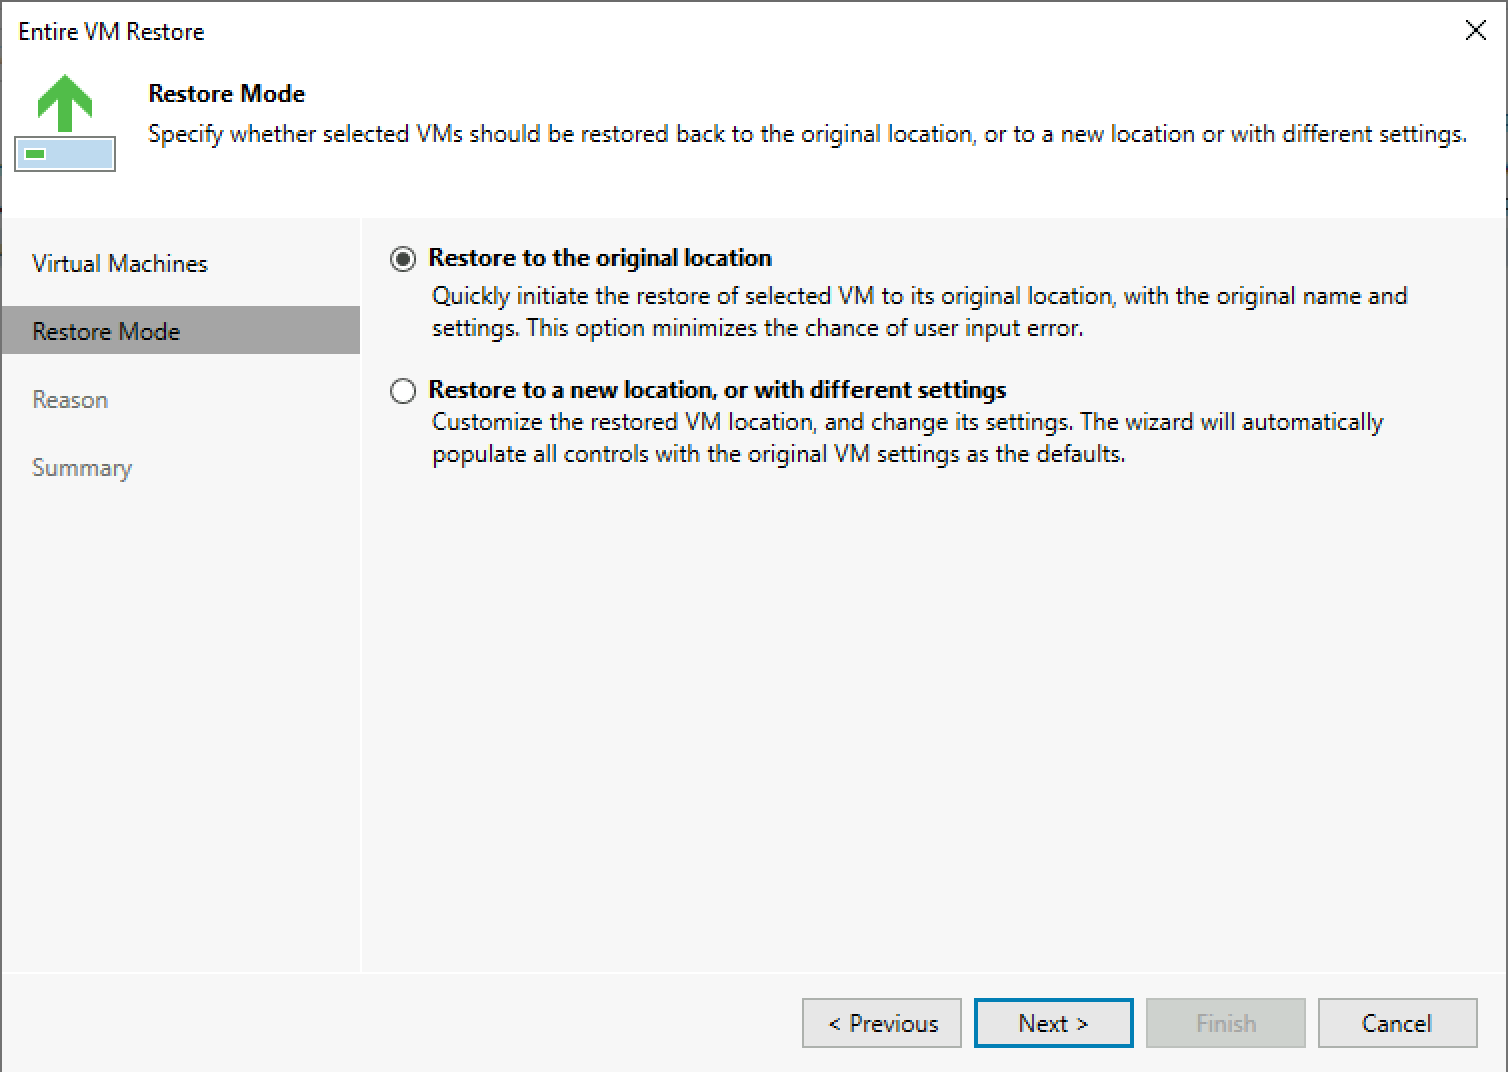Select the Restore to original location radio button
Viewport: 1508px width, 1072px height.
403,259
